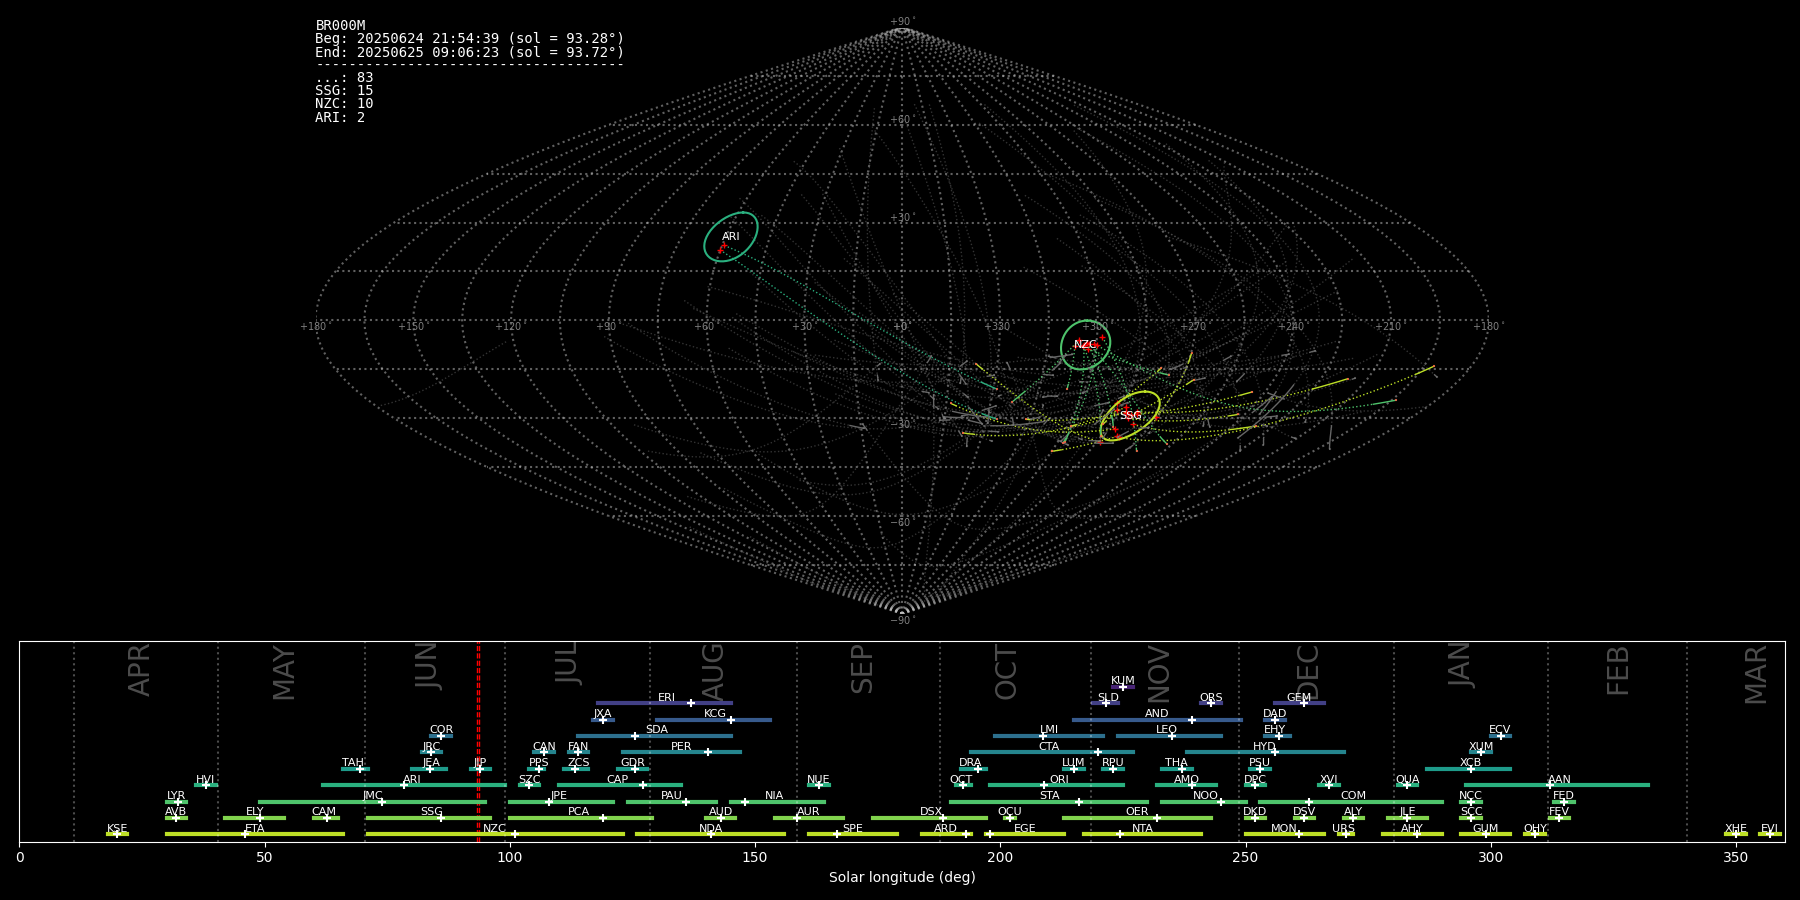Click the NZC radiant label on sky map

(x=1086, y=345)
